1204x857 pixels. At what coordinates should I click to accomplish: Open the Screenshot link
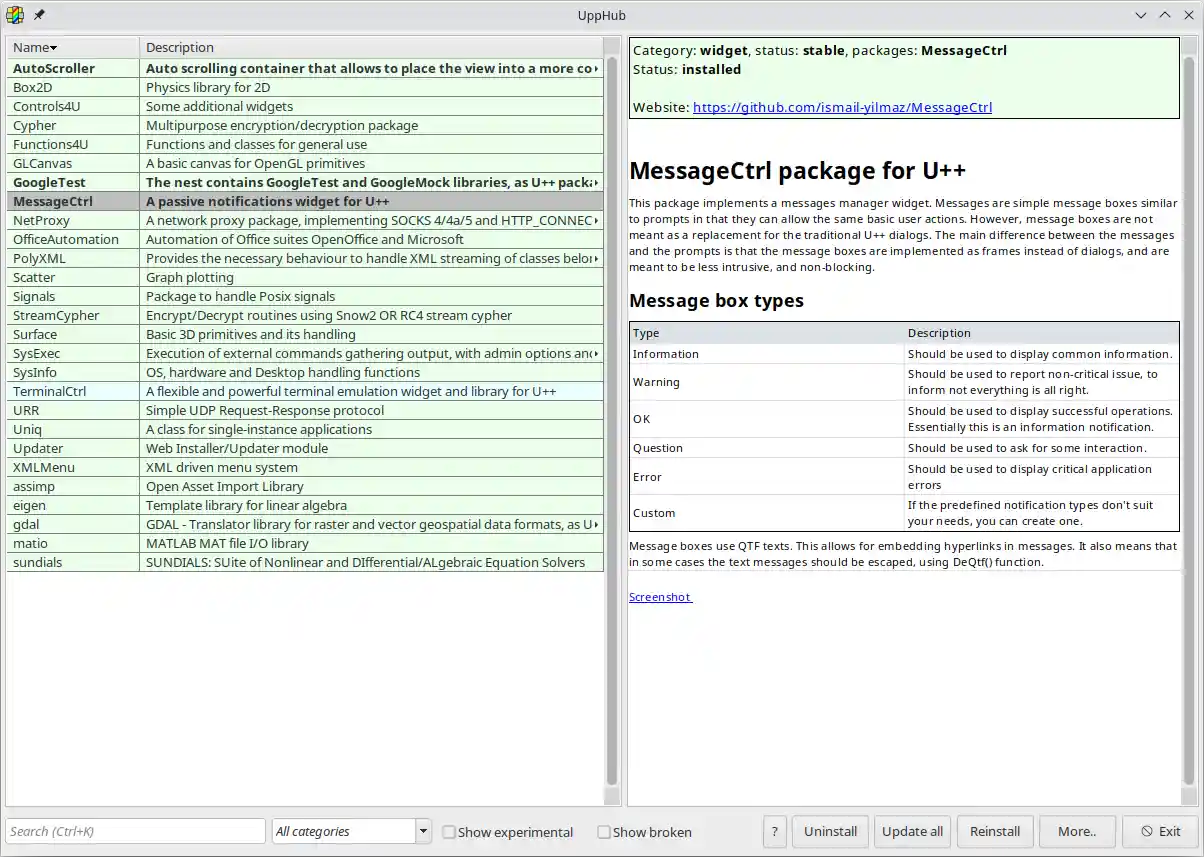pyautogui.click(x=659, y=596)
